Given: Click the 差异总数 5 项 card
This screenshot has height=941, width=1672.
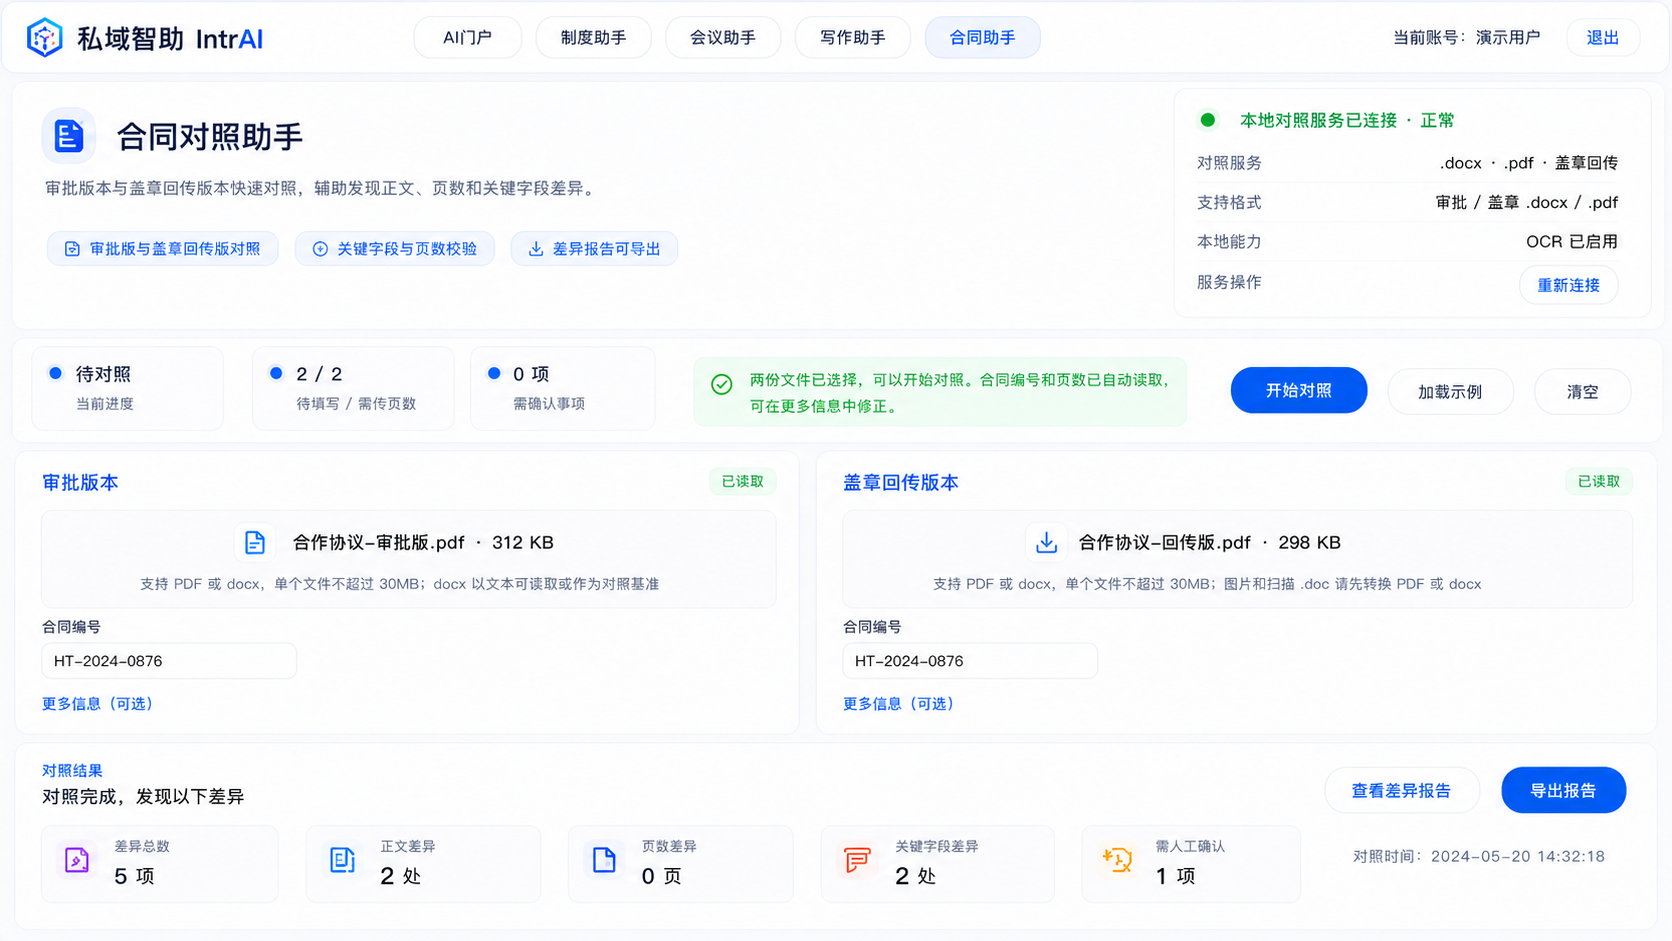Looking at the screenshot, I should pos(160,864).
